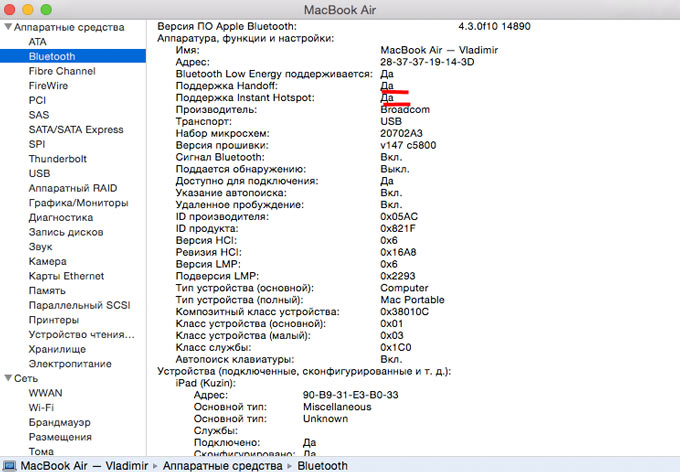This screenshot has width=680, height=472.
Task: Select the address value 28-37-37-19-14-3D
Action: pos(427,62)
